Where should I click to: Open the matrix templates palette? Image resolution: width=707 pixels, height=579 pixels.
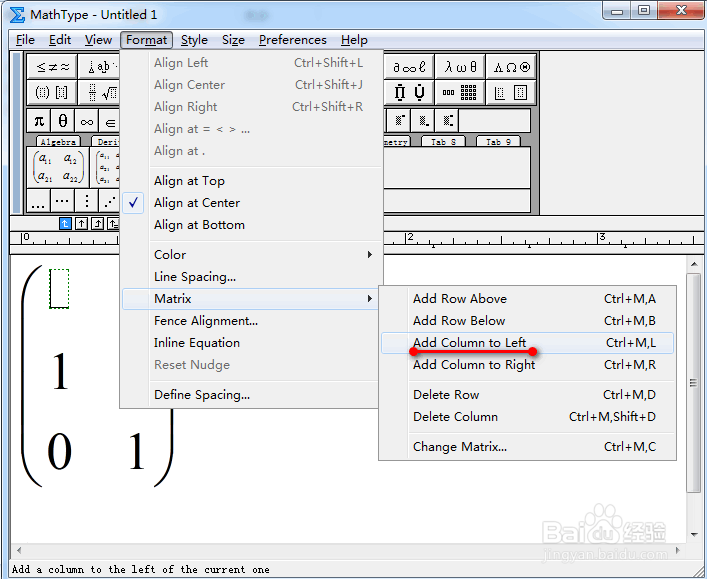click(x=460, y=92)
